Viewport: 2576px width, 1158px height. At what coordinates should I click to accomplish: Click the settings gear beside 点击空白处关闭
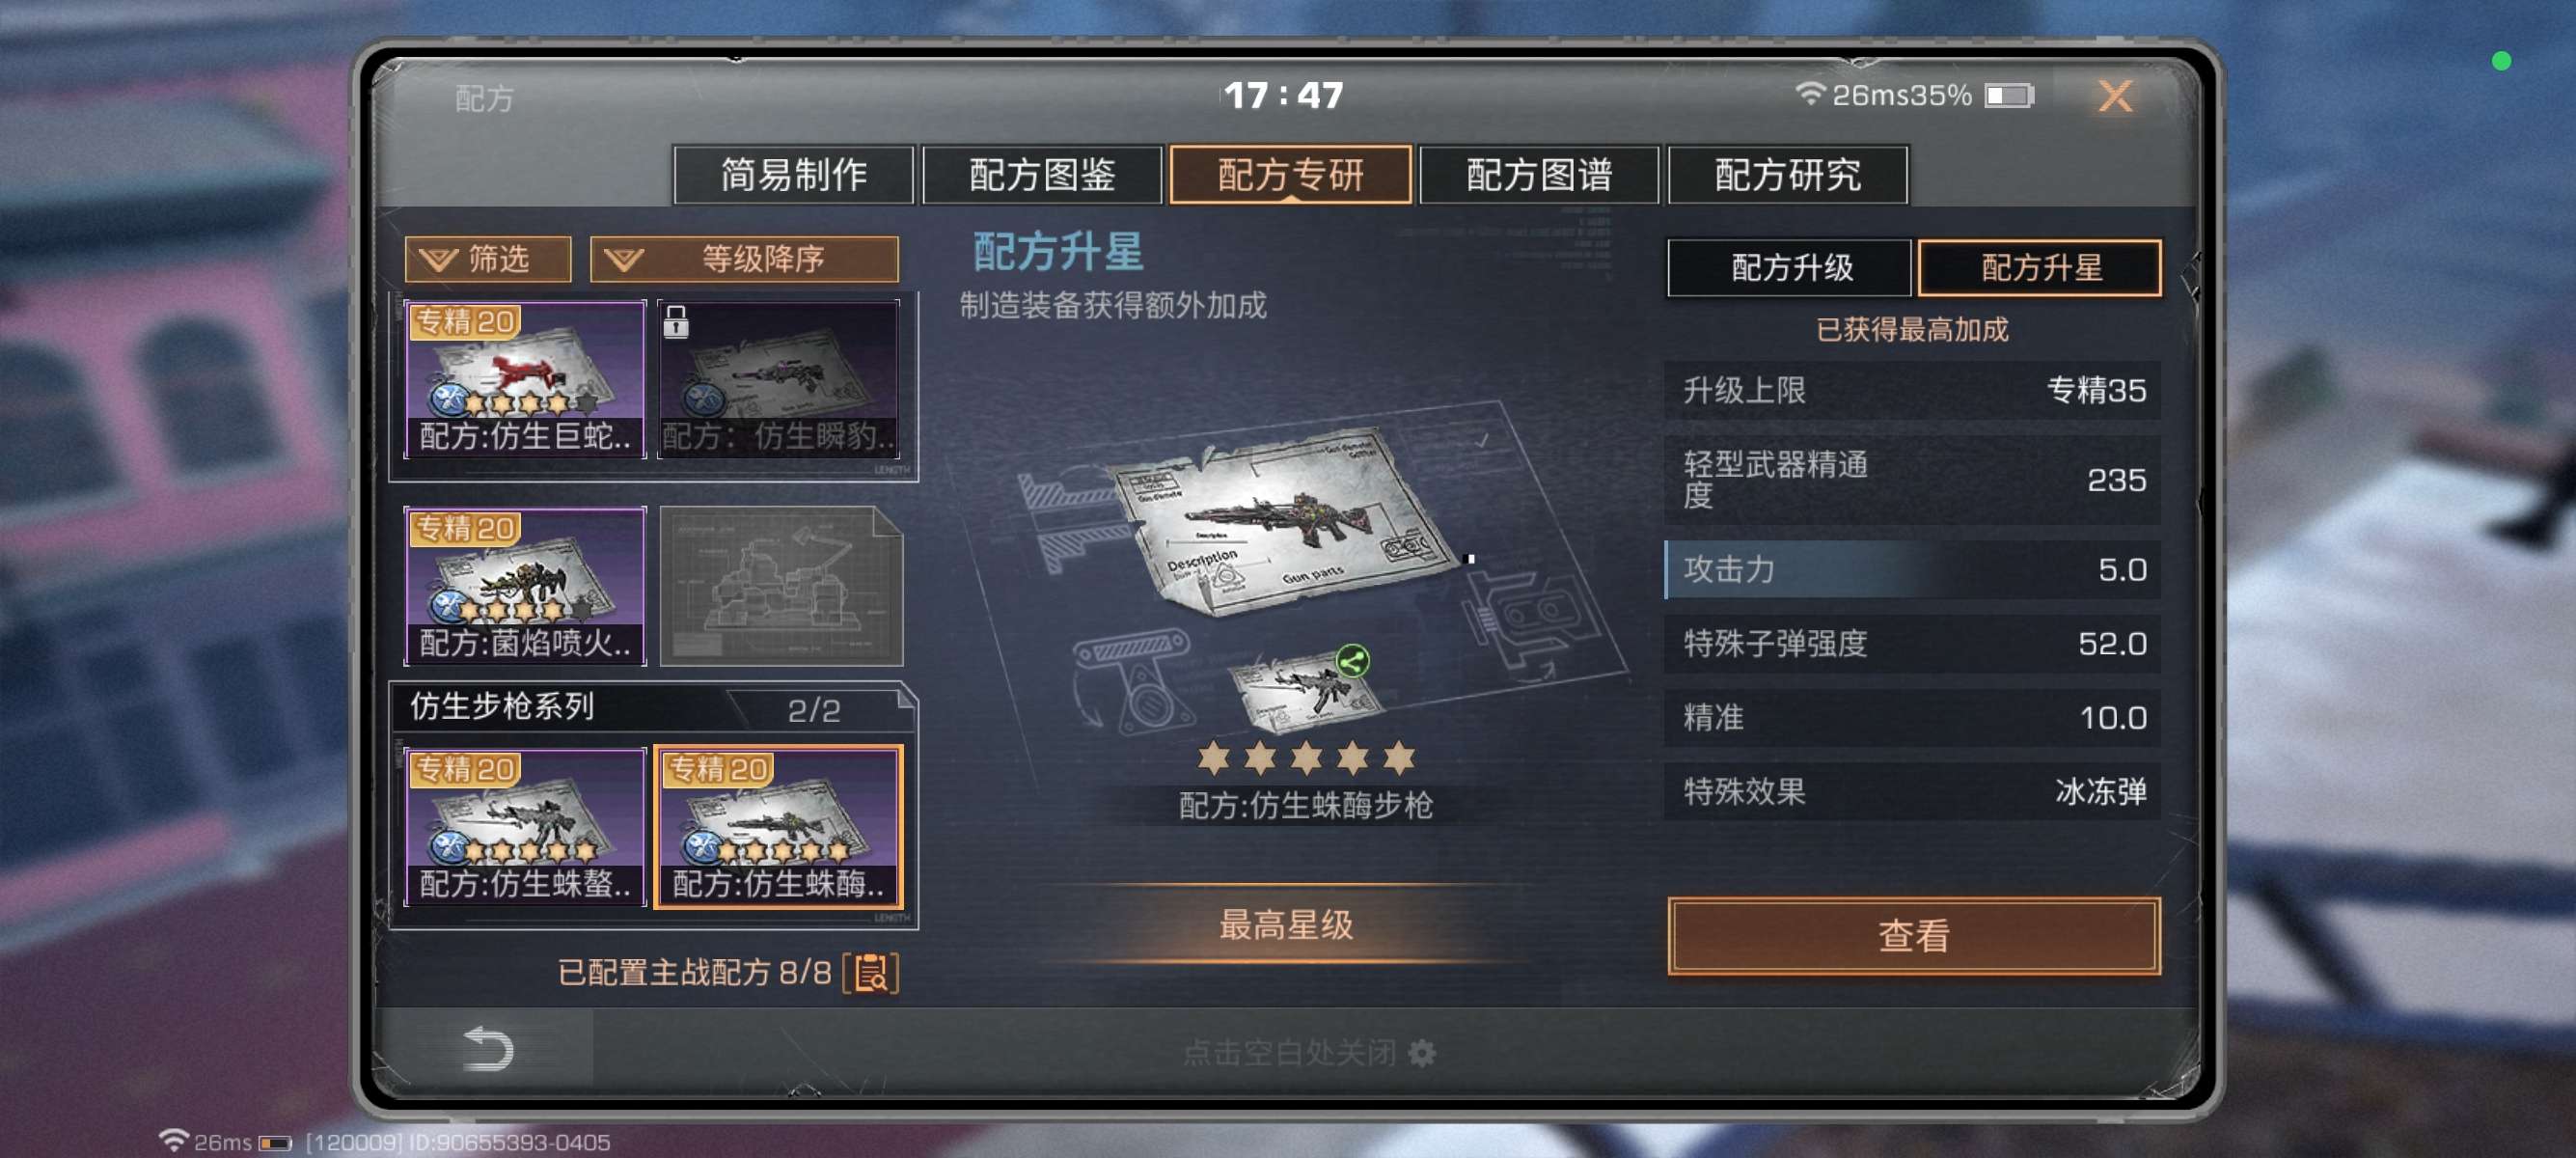pyautogui.click(x=1421, y=1052)
